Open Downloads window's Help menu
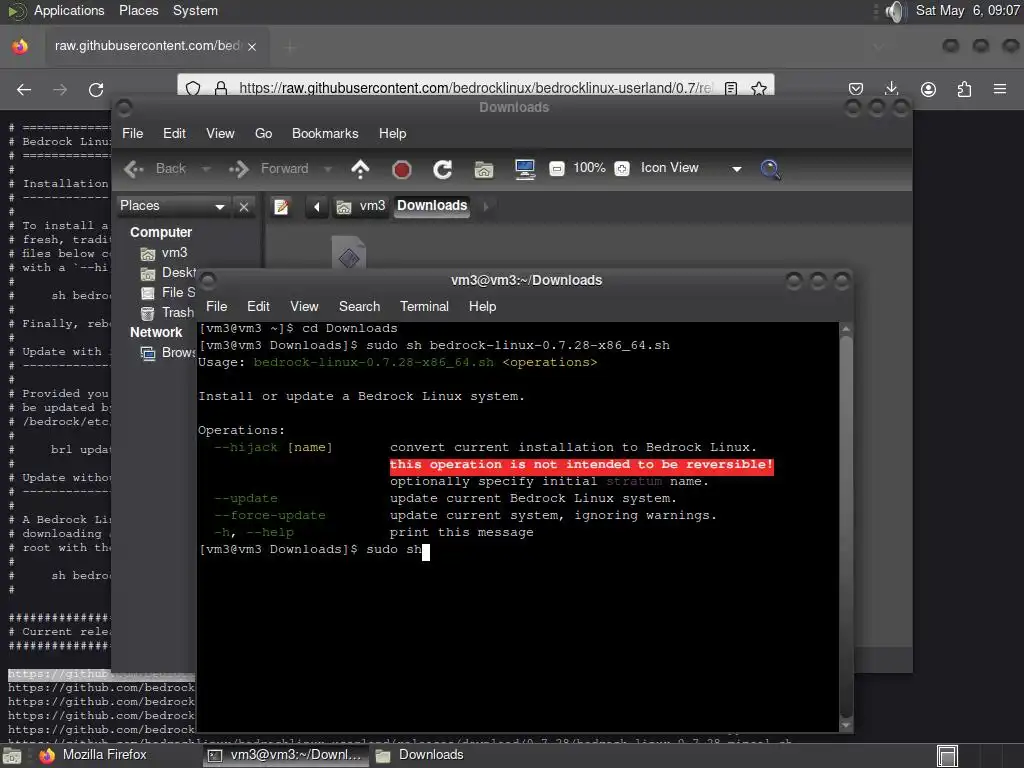The image size is (1024, 768). [392, 133]
